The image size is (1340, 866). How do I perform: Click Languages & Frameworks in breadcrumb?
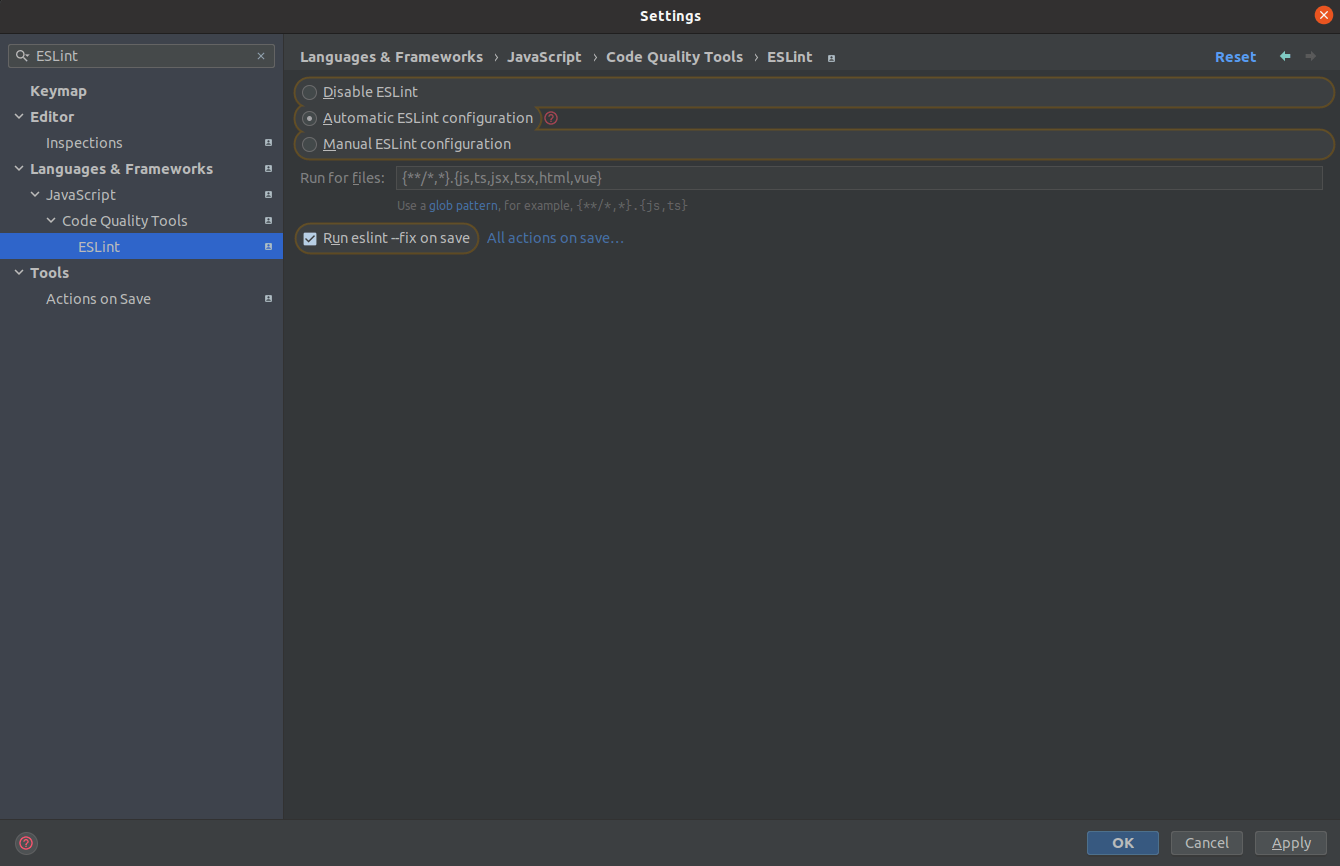[391, 57]
